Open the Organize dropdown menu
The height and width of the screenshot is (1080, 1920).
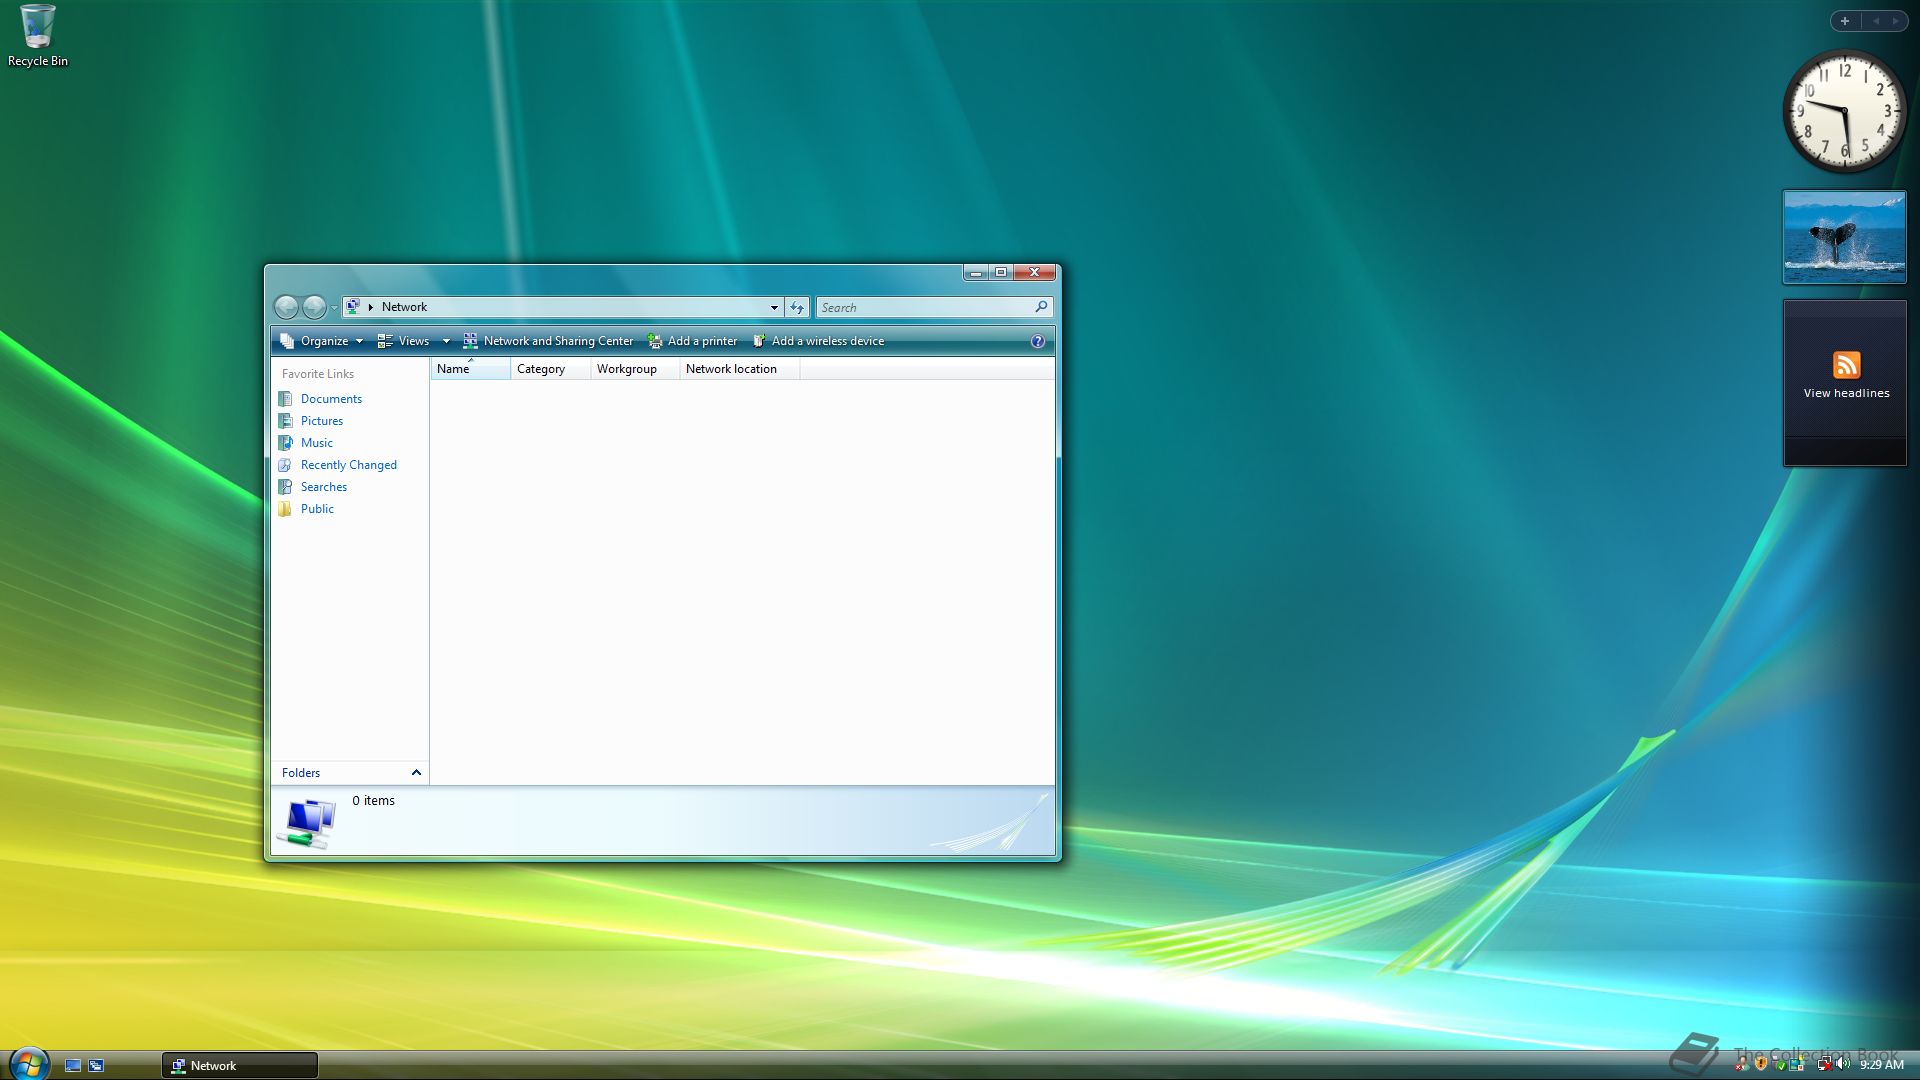[322, 341]
